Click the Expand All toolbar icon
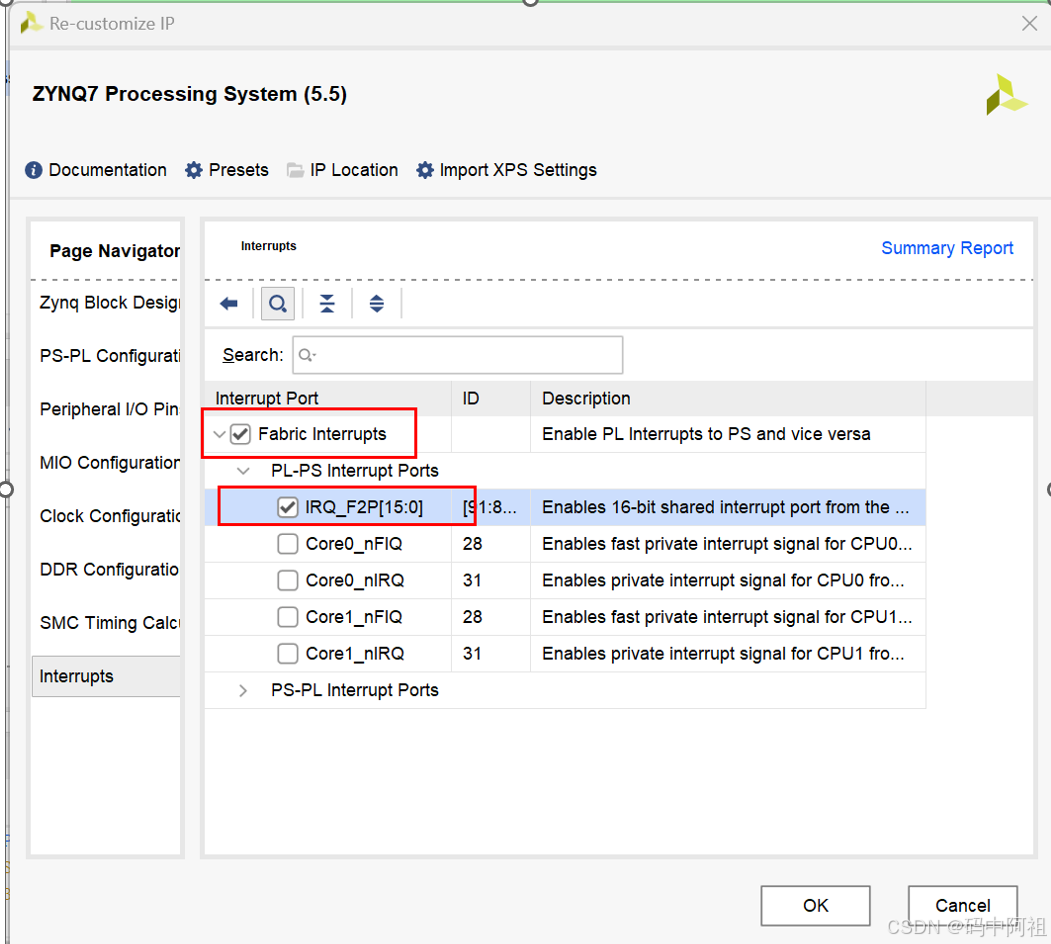 pos(377,304)
